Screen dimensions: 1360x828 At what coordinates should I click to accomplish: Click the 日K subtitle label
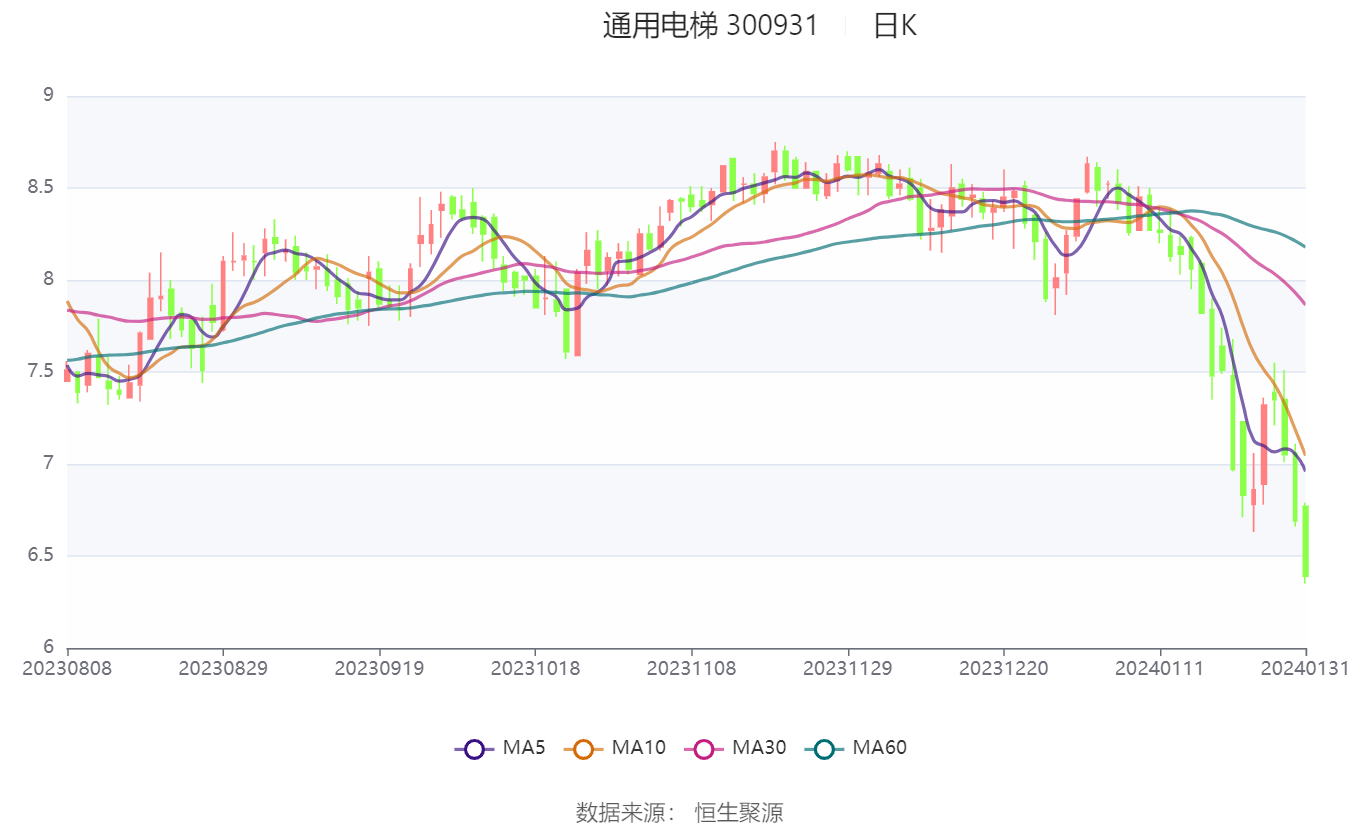[x=894, y=26]
